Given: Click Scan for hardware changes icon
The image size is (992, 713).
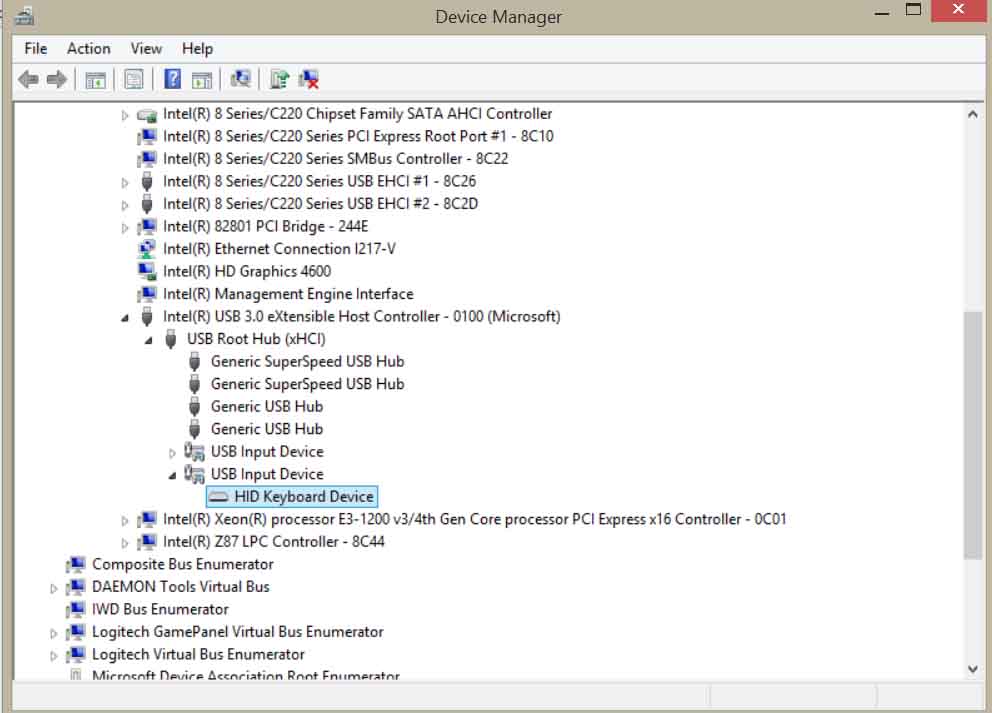Looking at the screenshot, I should point(240,79).
